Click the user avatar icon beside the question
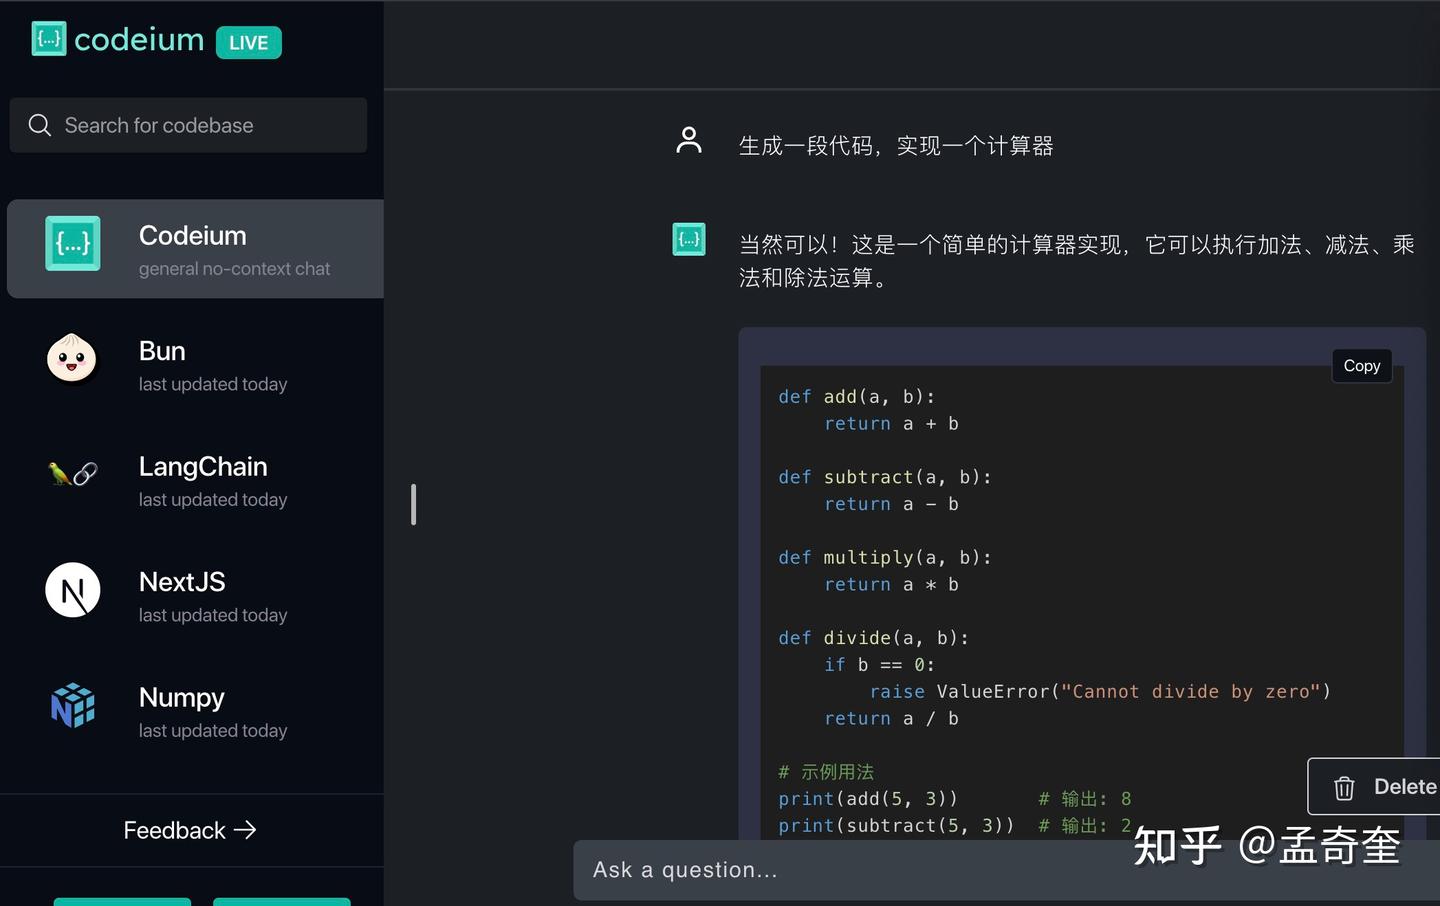The width and height of the screenshot is (1440, 906). (689, 140)
